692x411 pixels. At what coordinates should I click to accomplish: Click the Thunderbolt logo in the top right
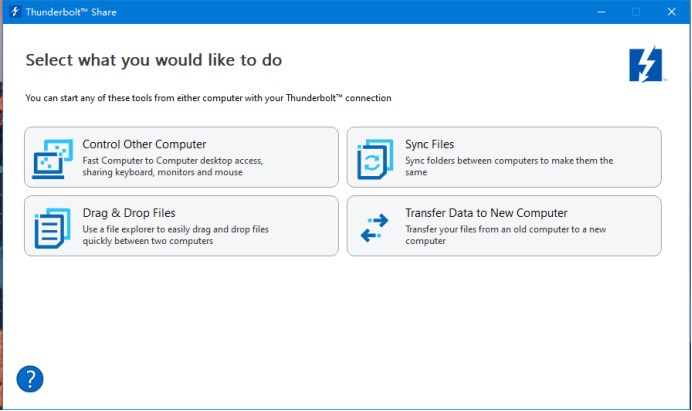645,65
